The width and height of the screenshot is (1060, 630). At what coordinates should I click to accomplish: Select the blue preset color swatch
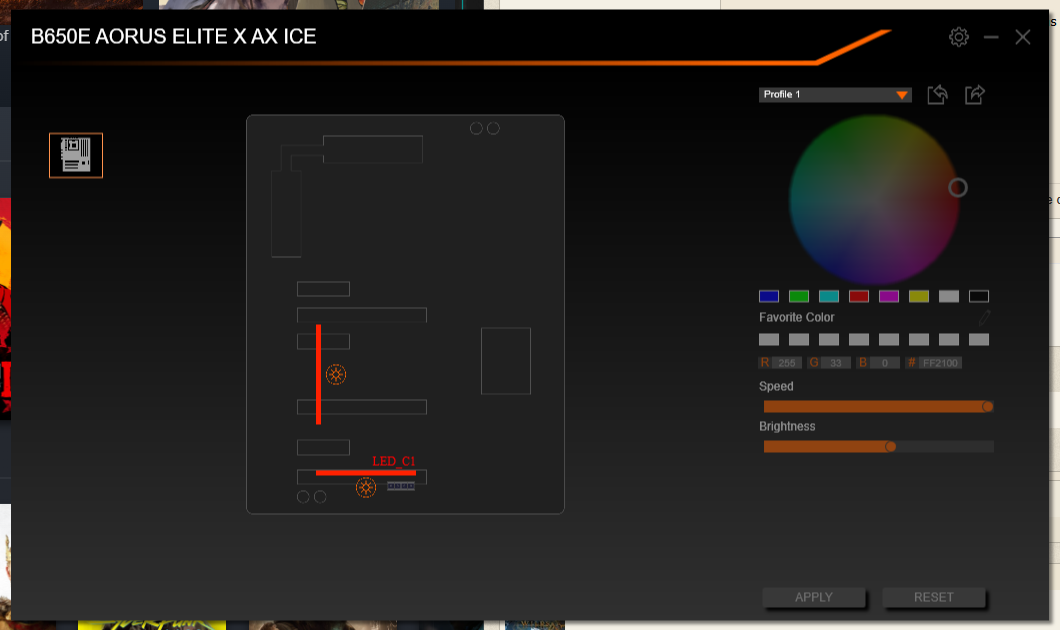(x=769, y=296)
